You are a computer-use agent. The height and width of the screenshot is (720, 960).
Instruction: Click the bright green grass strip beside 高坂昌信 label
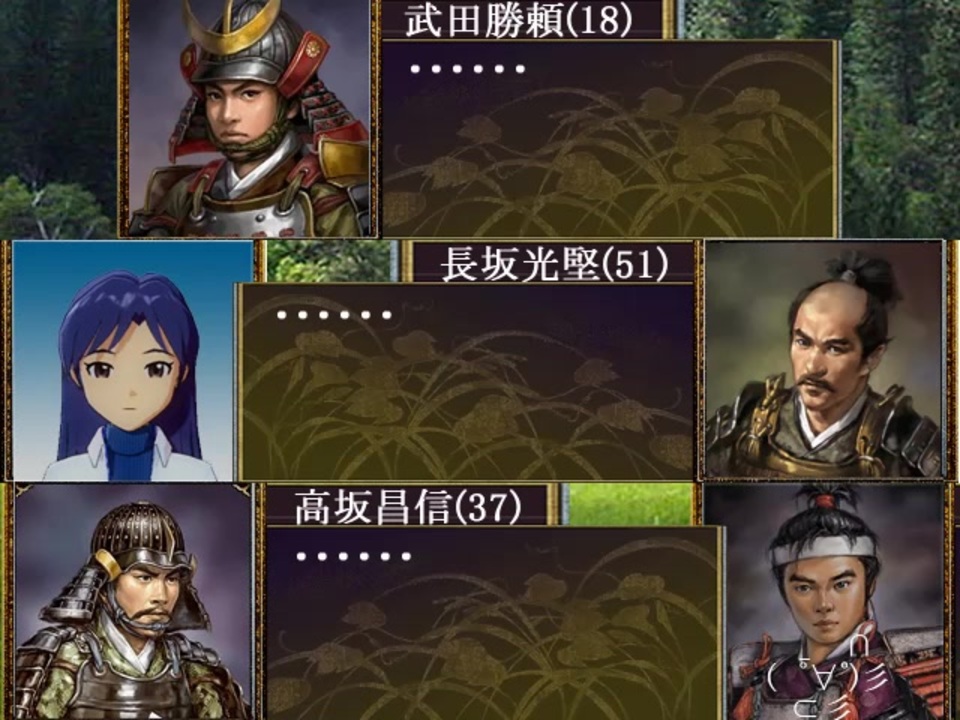click(x=631, y=504)
